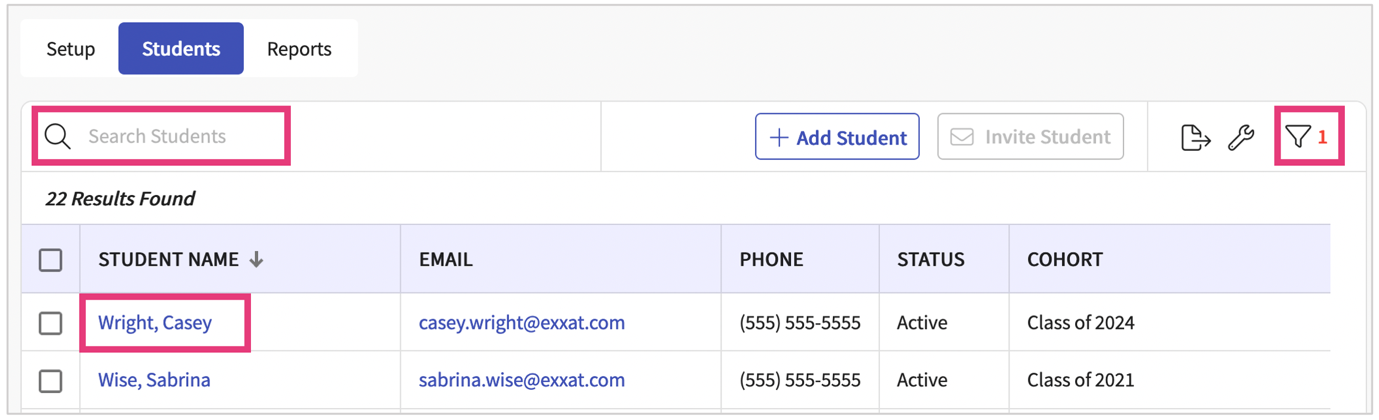This screenshot has width=1379, height=420.
Task: Click the magnifying glass search icon
Action: [x=58, y=137]
